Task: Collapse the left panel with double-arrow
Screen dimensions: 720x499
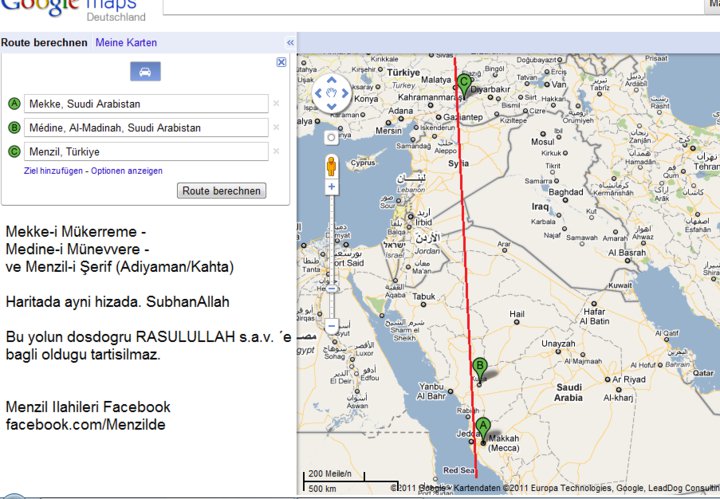Action: [x=290, y=43]
